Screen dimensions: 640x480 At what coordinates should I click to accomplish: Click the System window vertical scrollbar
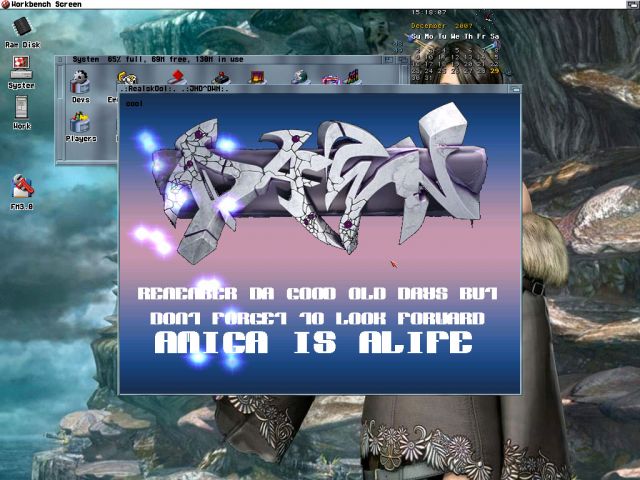[60, 112]
